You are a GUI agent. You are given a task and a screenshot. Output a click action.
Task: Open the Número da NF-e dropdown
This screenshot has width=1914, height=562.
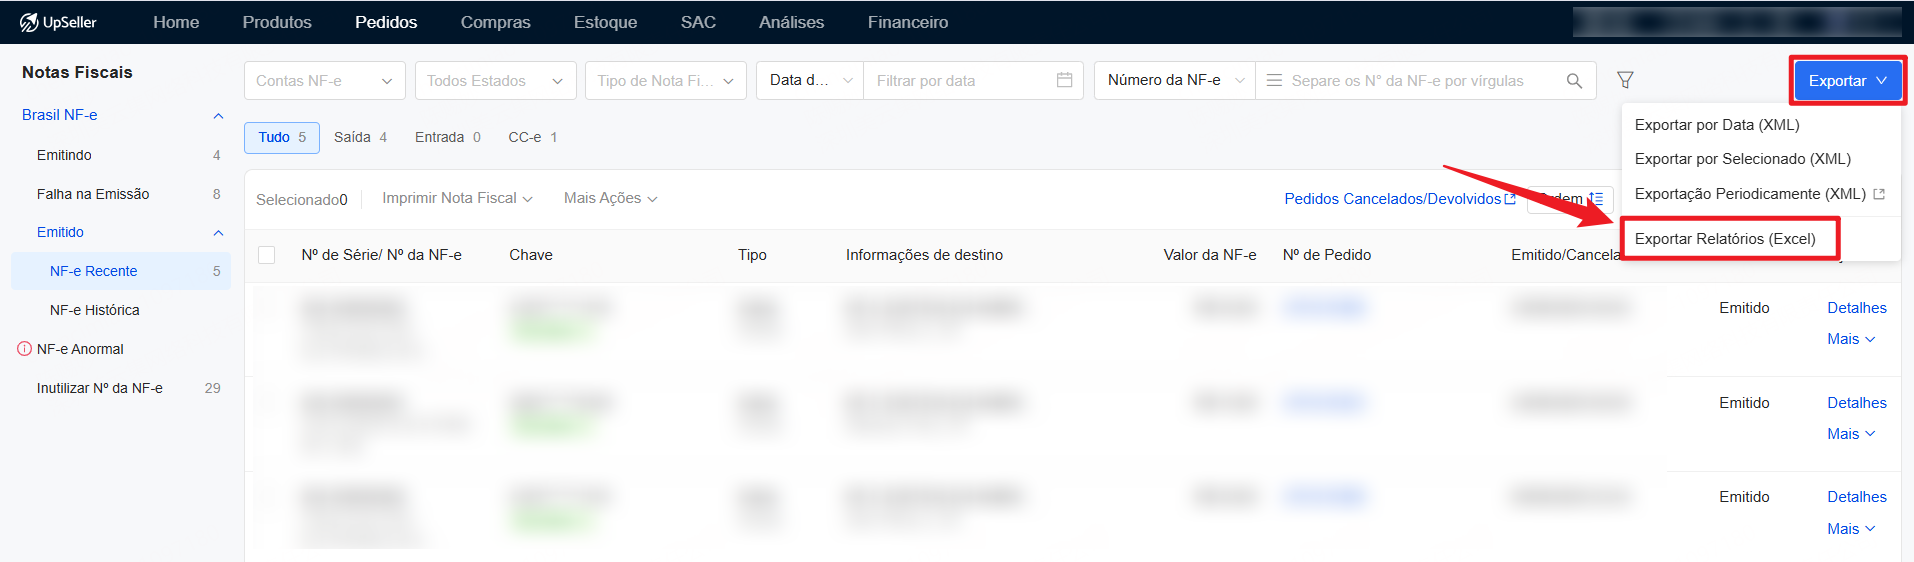pyautogui.click(x=1175, y=81)
